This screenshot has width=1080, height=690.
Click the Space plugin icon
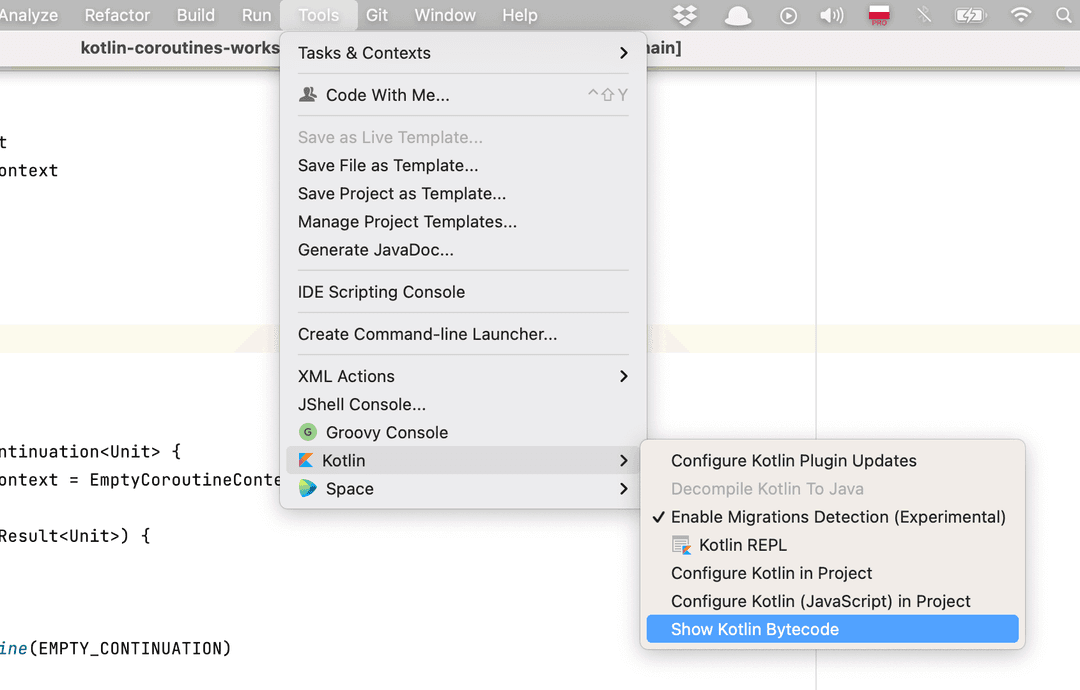307,489
